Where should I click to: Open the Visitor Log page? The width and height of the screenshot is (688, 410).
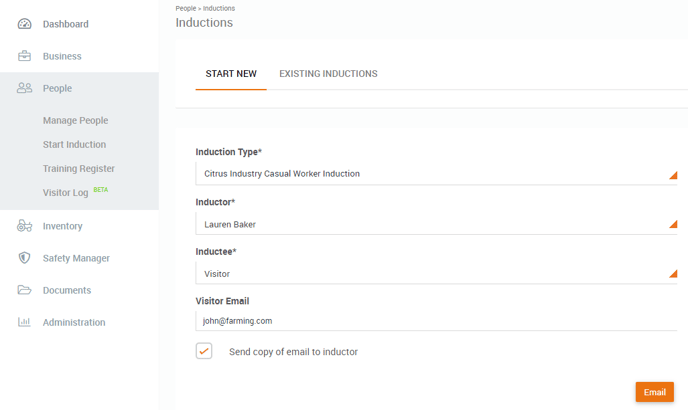tap(65, 193)
